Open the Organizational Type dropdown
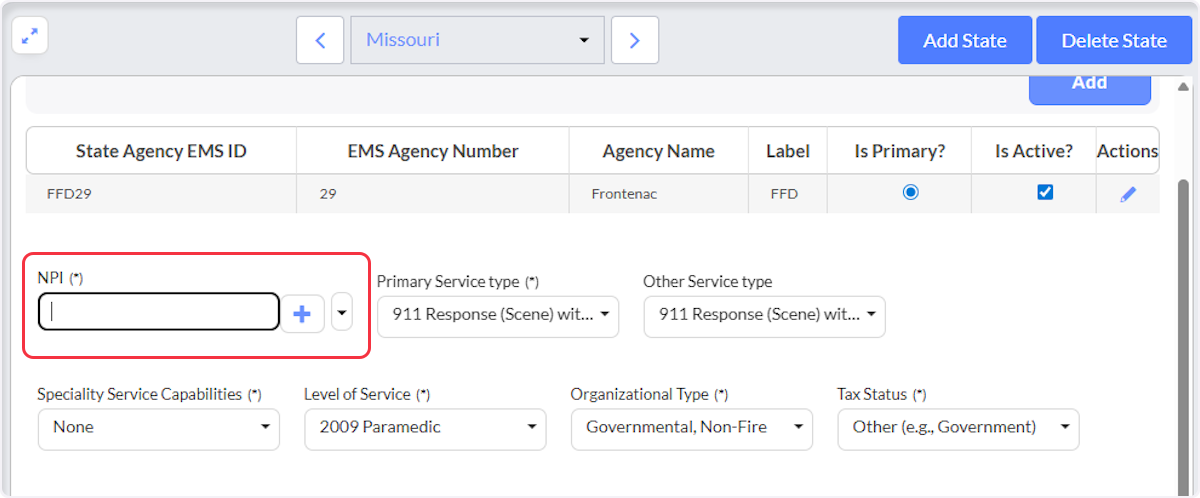Viewport: 1200px width, 498px height. click(x=692, y=428)
